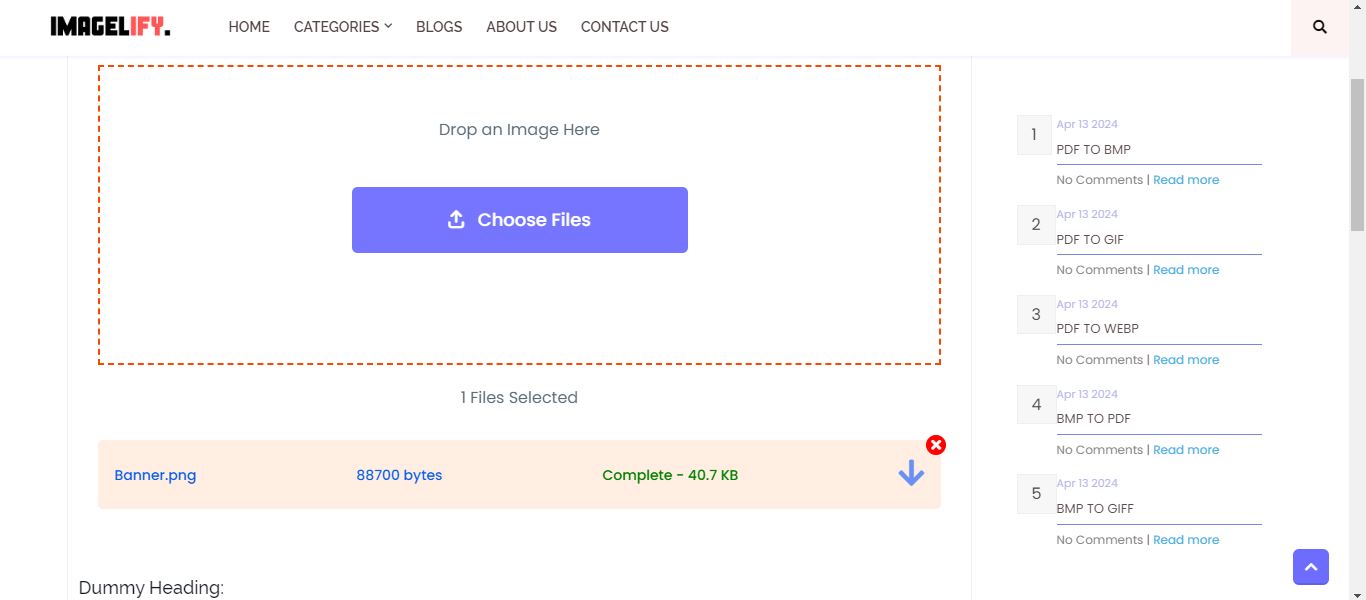The height and width of the screenshot is (600, 1366).
Task: Click the upload icon on Choose Files button
Action: tap(457, 219)
